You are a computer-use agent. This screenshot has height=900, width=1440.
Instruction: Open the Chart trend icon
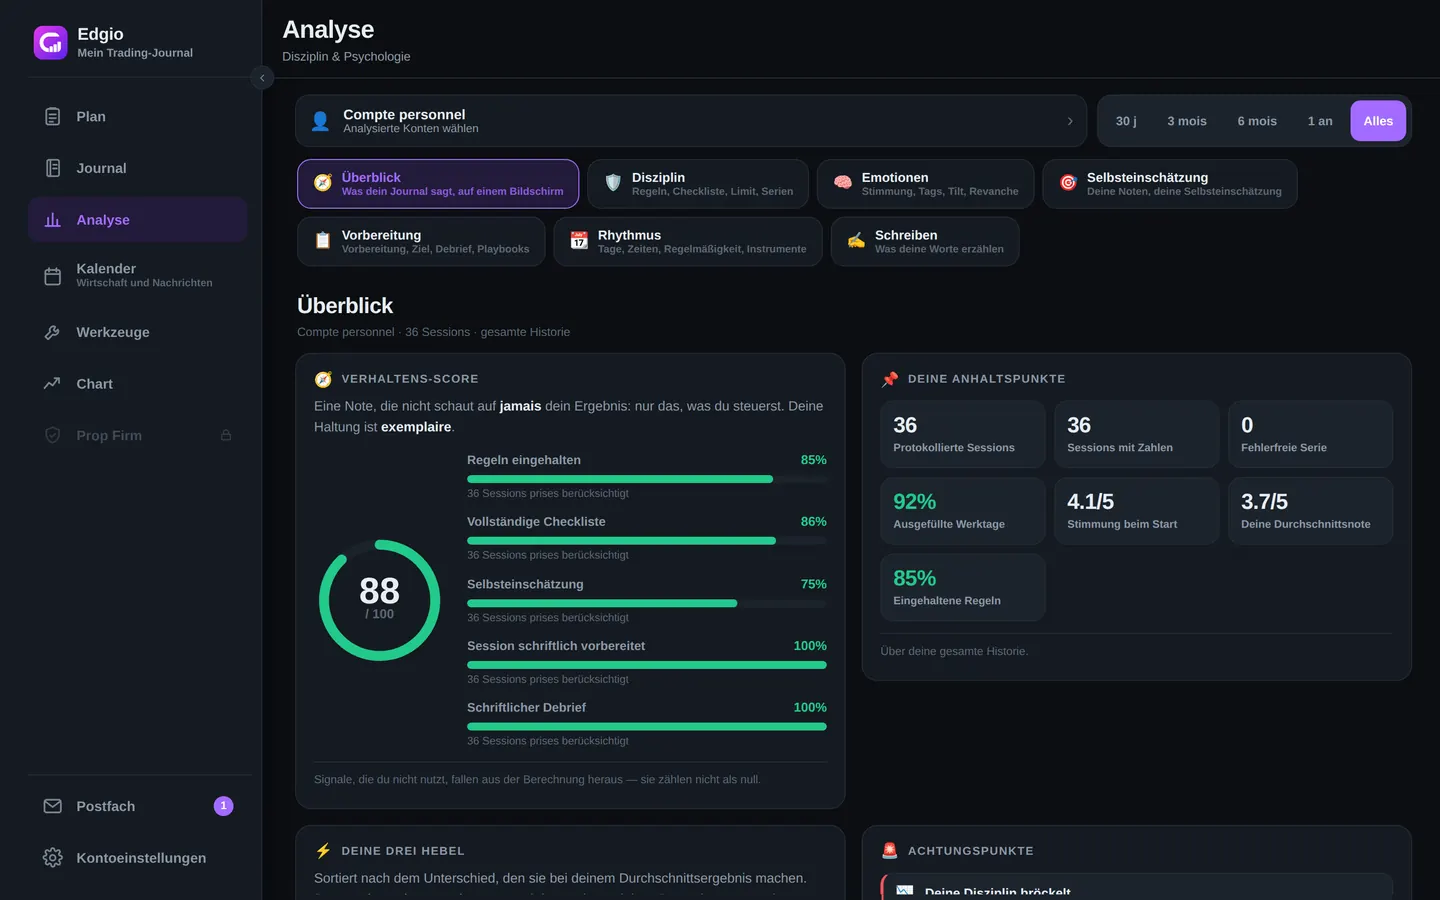click(x=53, y=384)
